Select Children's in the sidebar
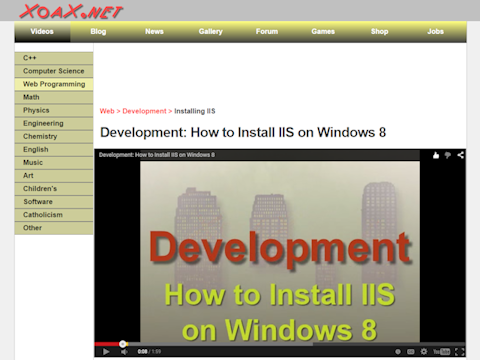The height and width of the screenshot is (360, 480). tap(54, 189)
